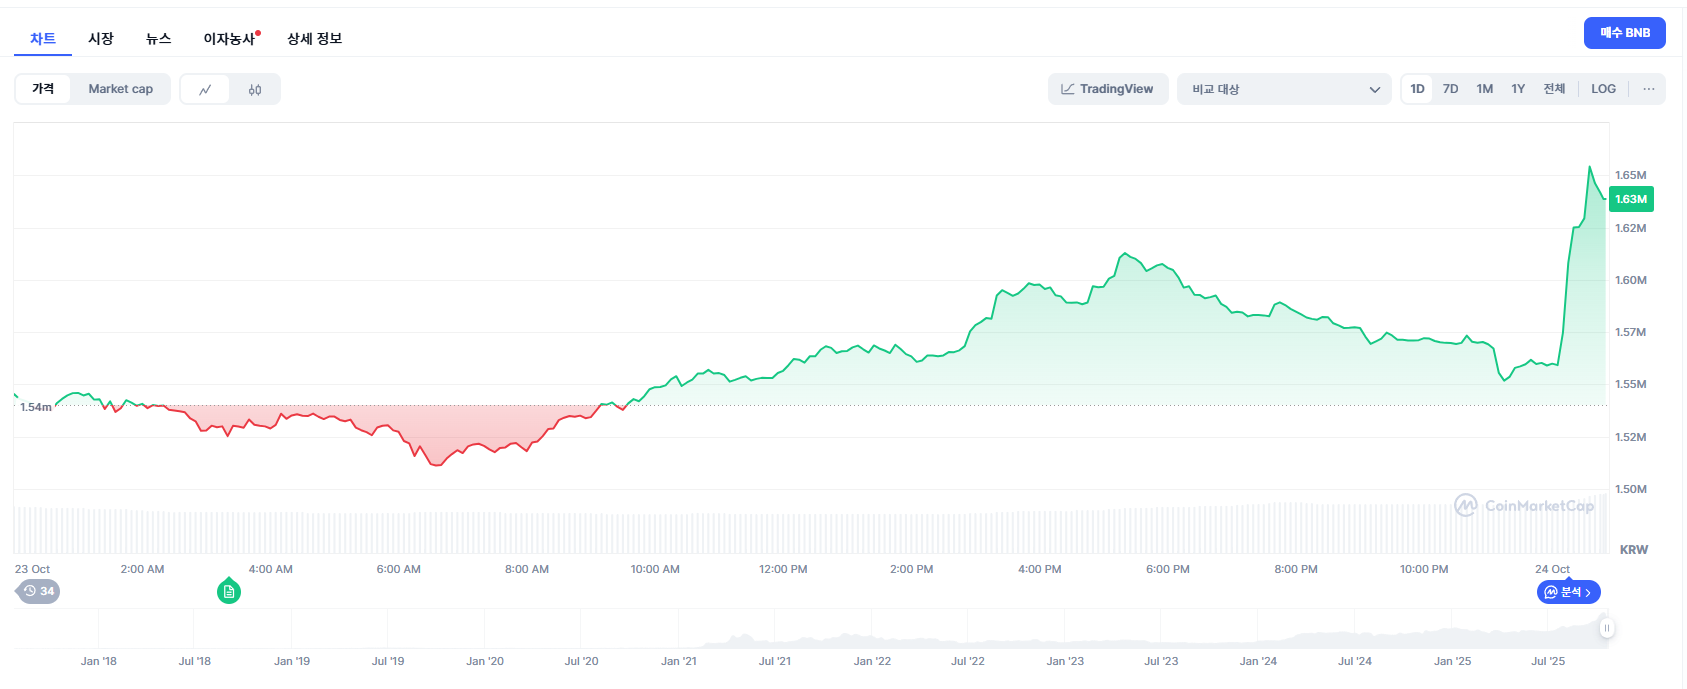This screenshot has width=1687, height=689.
Task: Open the 상세 정보 tab
Action: [314, 38]
